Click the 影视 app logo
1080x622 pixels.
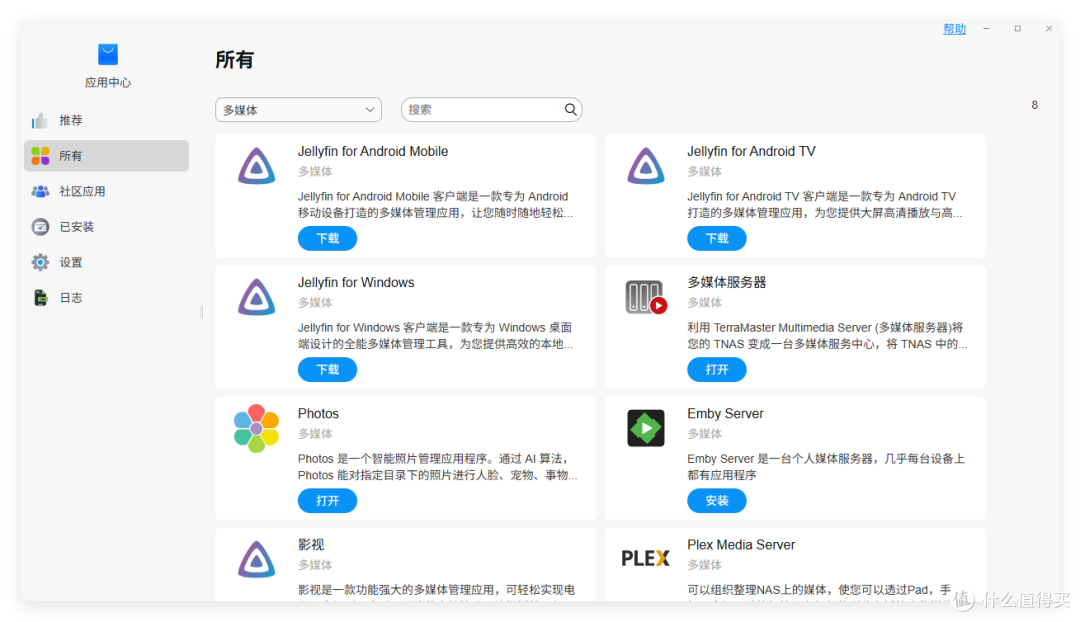(x=257, y=559)
